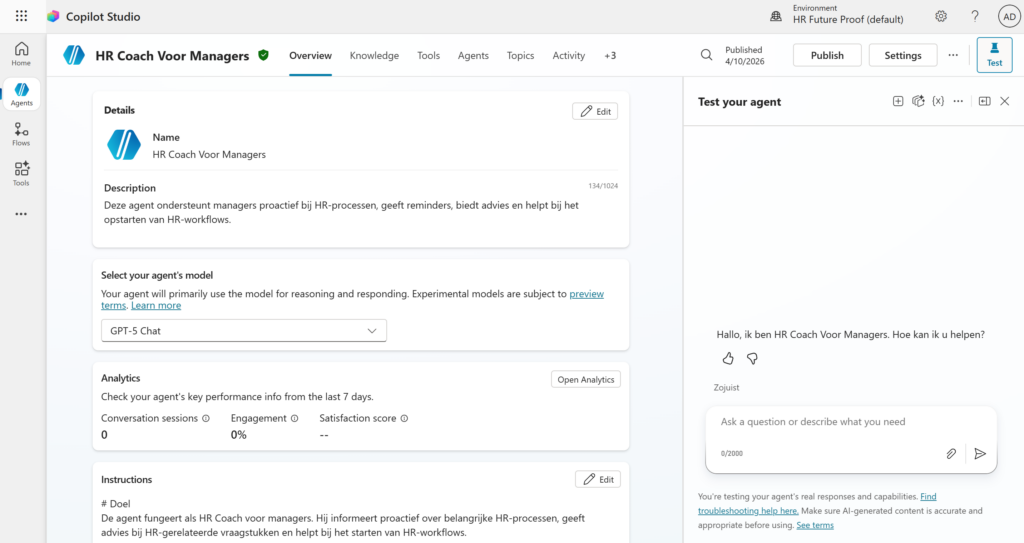Switch to the Knowledge tab

coord(374,56)
